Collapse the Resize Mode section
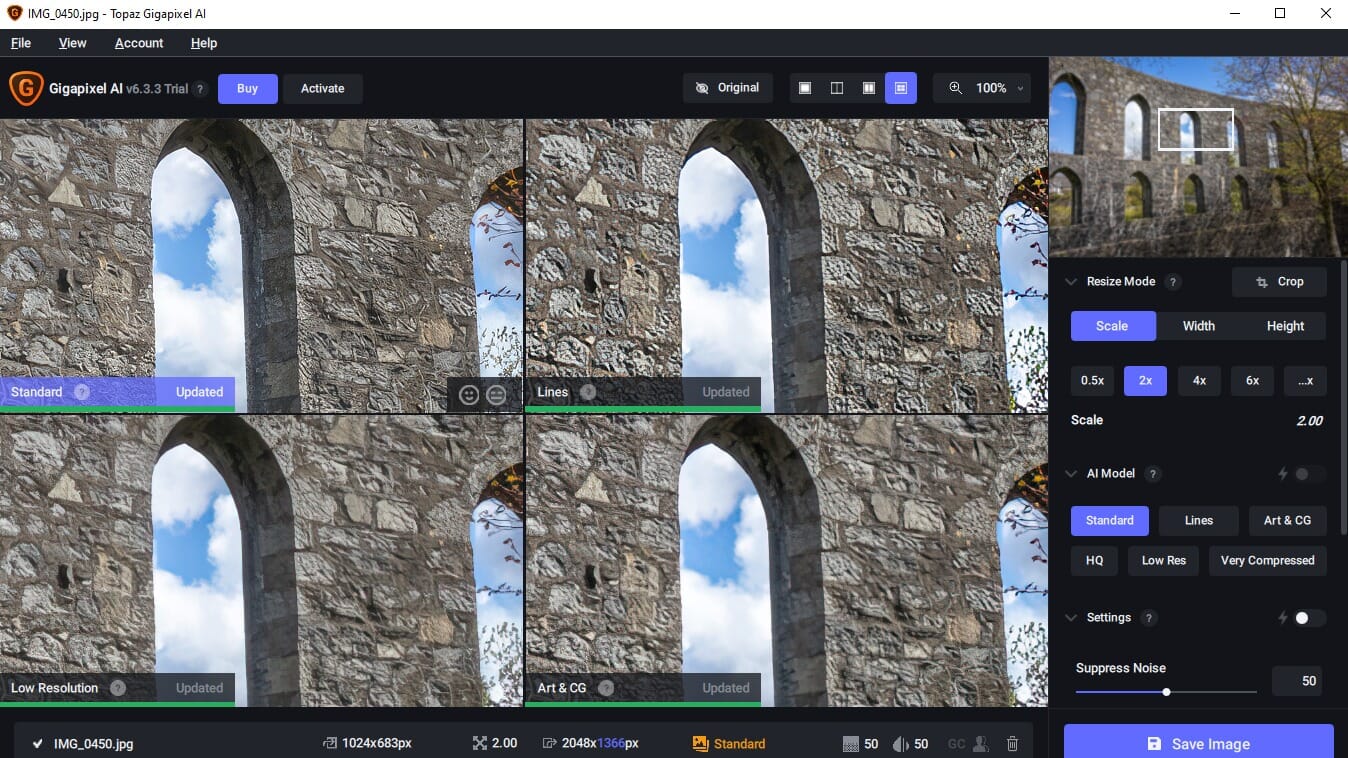The height and width of the screenshot is (758, 1348). pos(1071,281)
